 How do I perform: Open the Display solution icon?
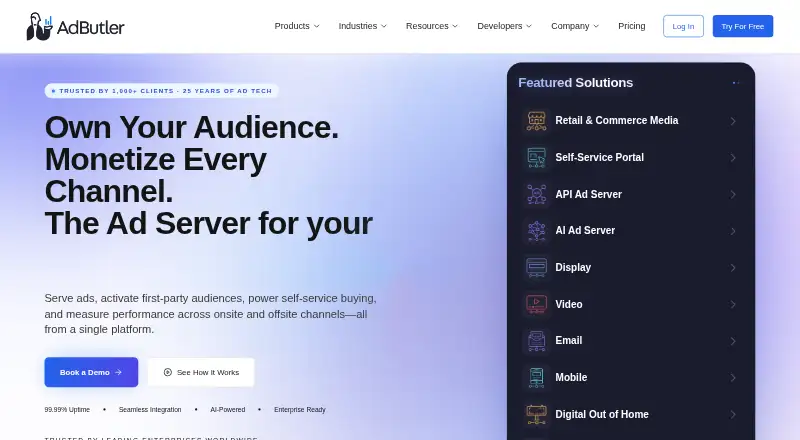[x=536, y=267]
